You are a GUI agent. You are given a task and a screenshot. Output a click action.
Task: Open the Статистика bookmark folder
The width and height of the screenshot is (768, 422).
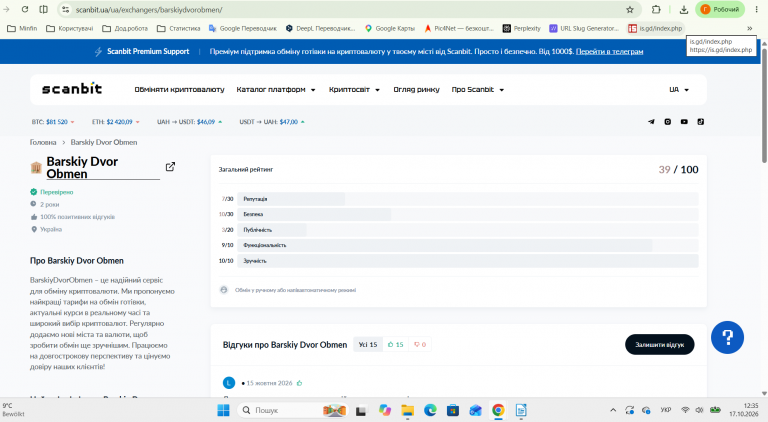click(179, 28)
